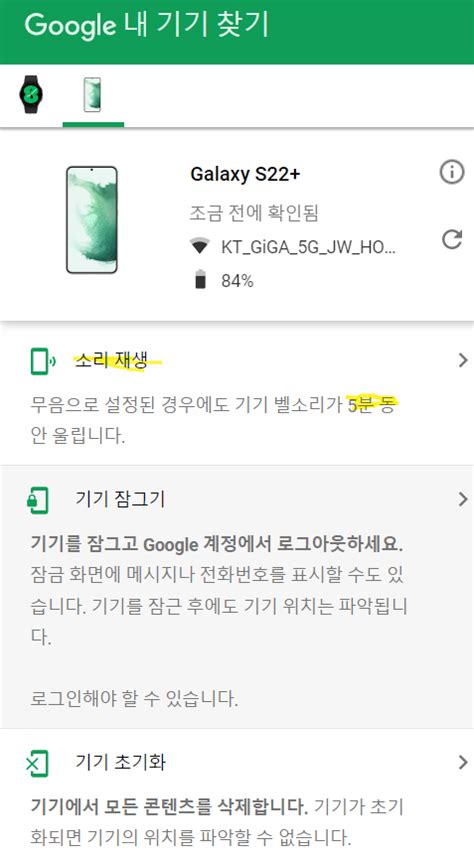Image resolution: width=474 pixels, height=857 pixels.
Task: Select the Galaxy S22+ phone tab
Action: point(92,95)
